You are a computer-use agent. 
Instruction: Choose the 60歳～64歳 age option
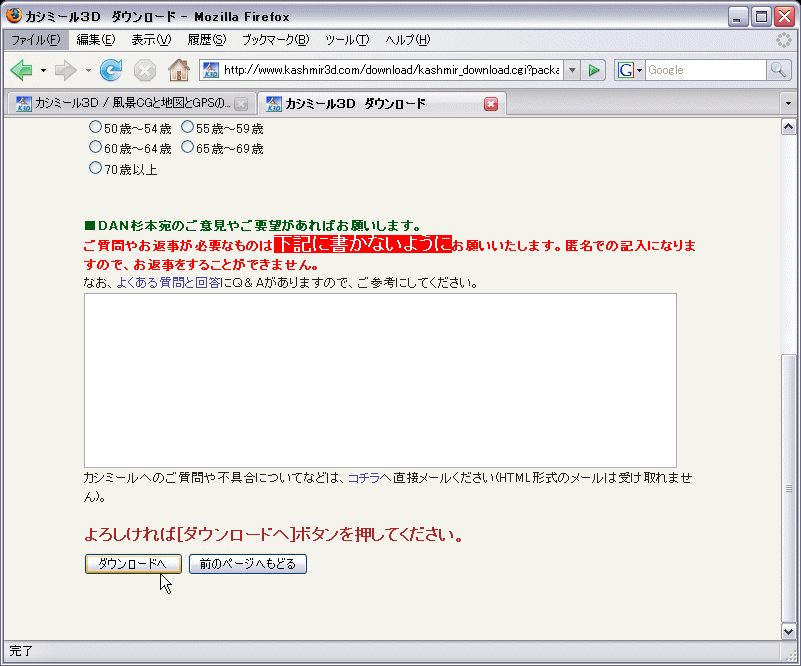pos(95,147)
